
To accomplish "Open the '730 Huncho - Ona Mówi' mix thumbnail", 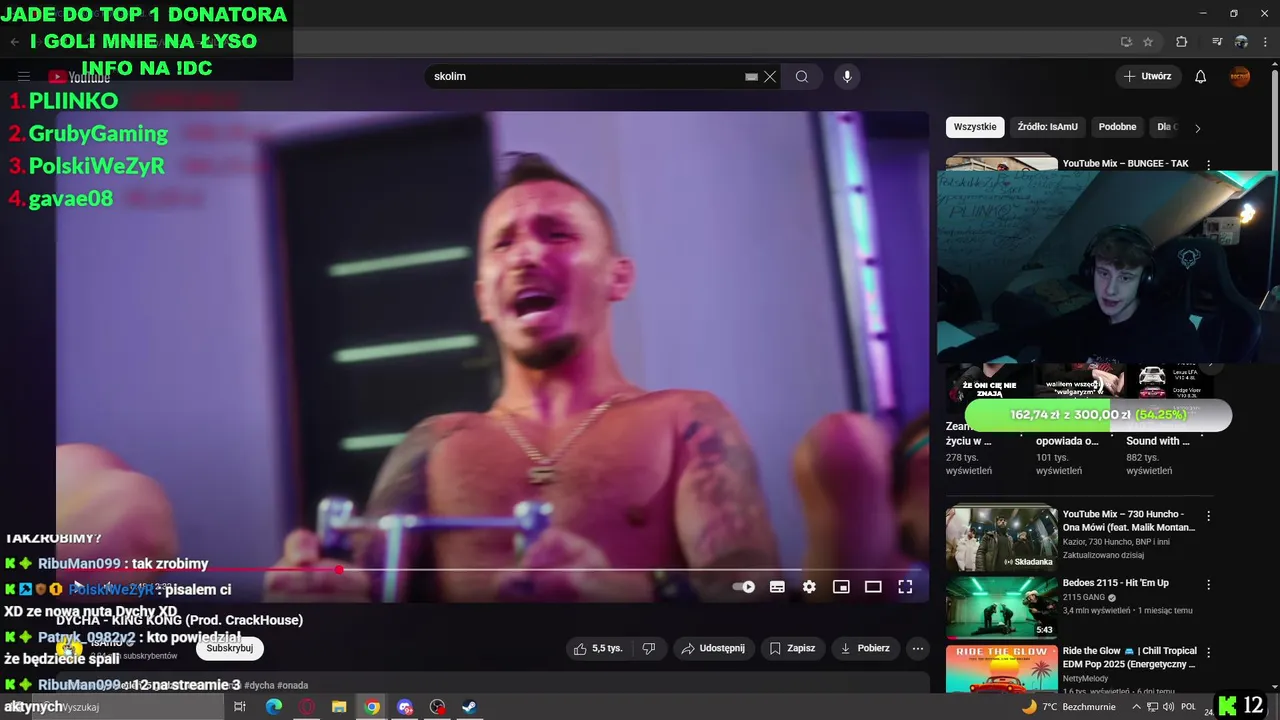I will tap(1001, 539).
